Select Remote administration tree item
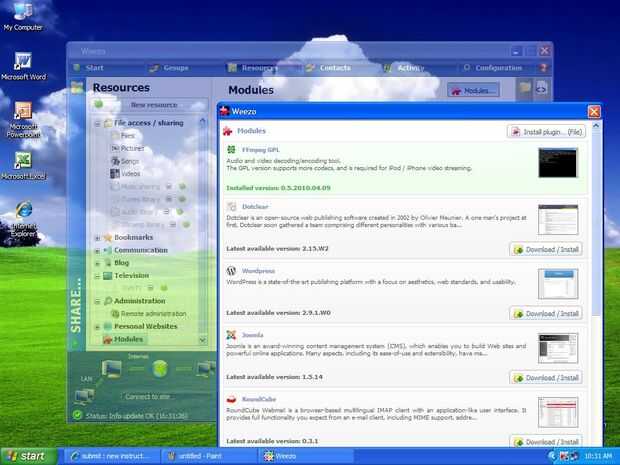Image resolution: width=620 pixels, height=465 pixels. point(149,314)
